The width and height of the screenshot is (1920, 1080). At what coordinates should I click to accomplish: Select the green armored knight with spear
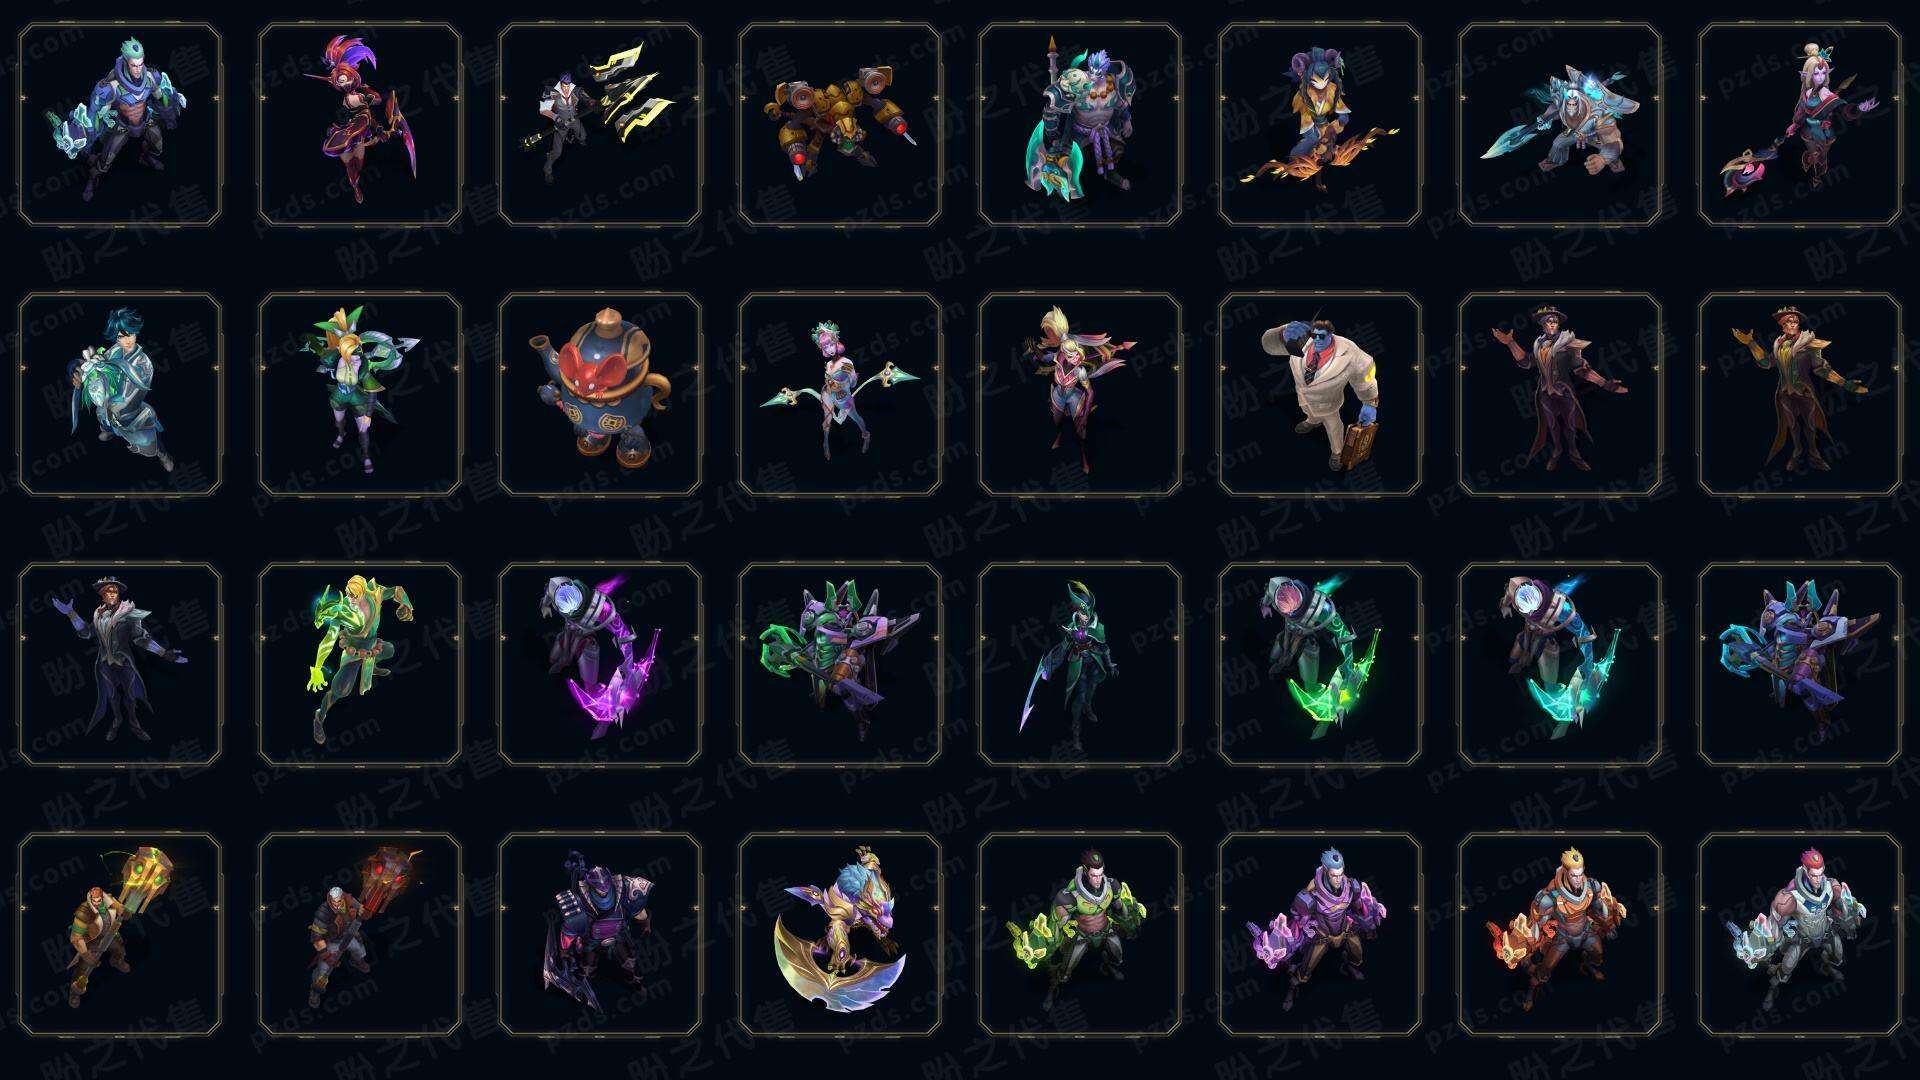[840, 664]
